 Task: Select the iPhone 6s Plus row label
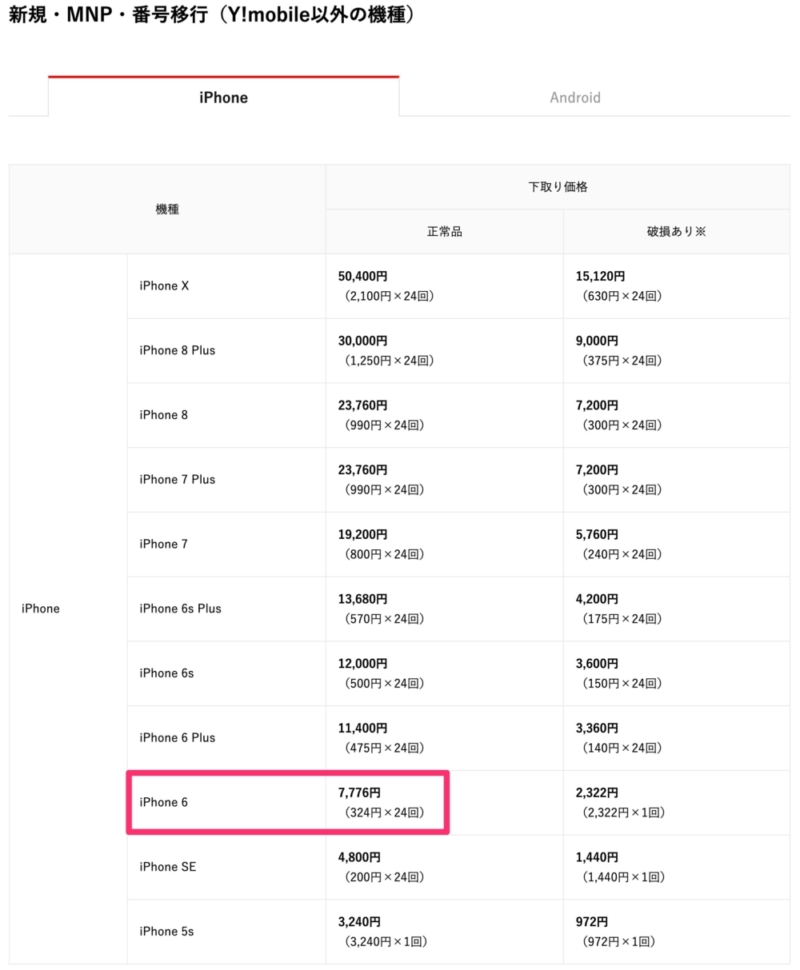180,609
